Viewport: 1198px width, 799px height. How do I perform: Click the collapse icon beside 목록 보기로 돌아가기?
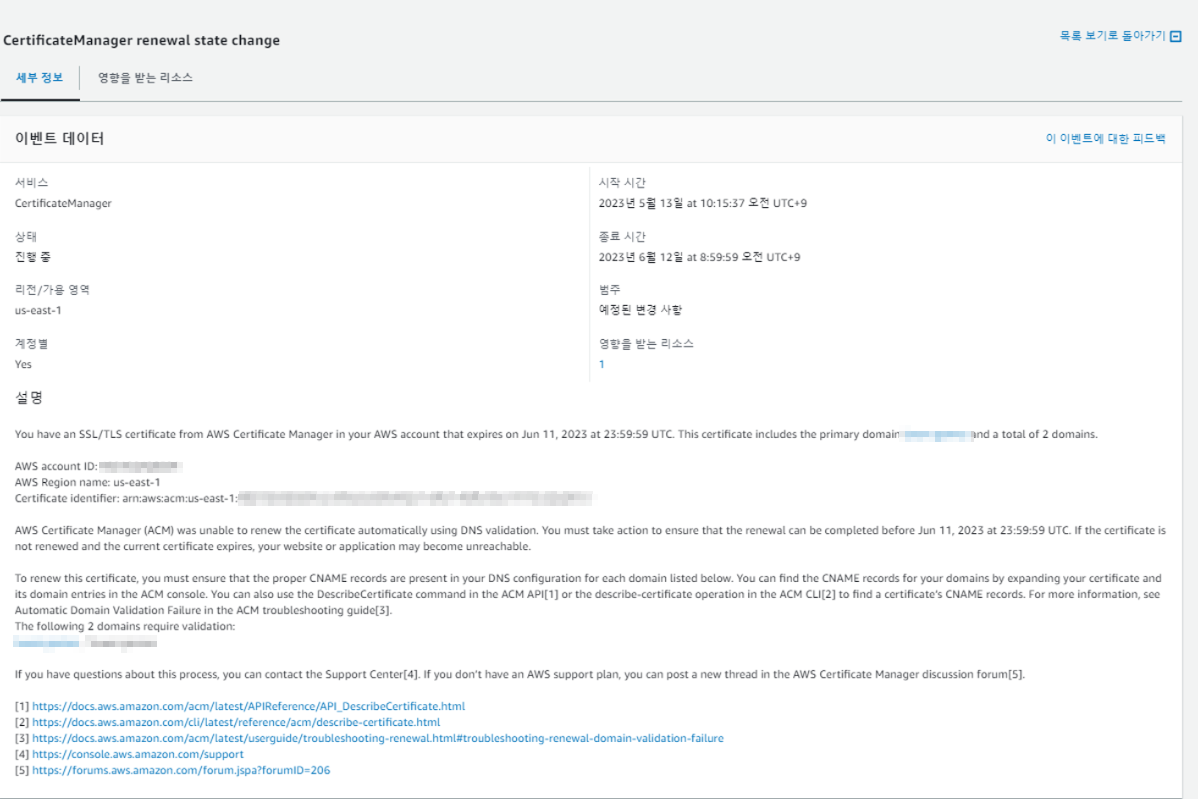(1176, 37)
